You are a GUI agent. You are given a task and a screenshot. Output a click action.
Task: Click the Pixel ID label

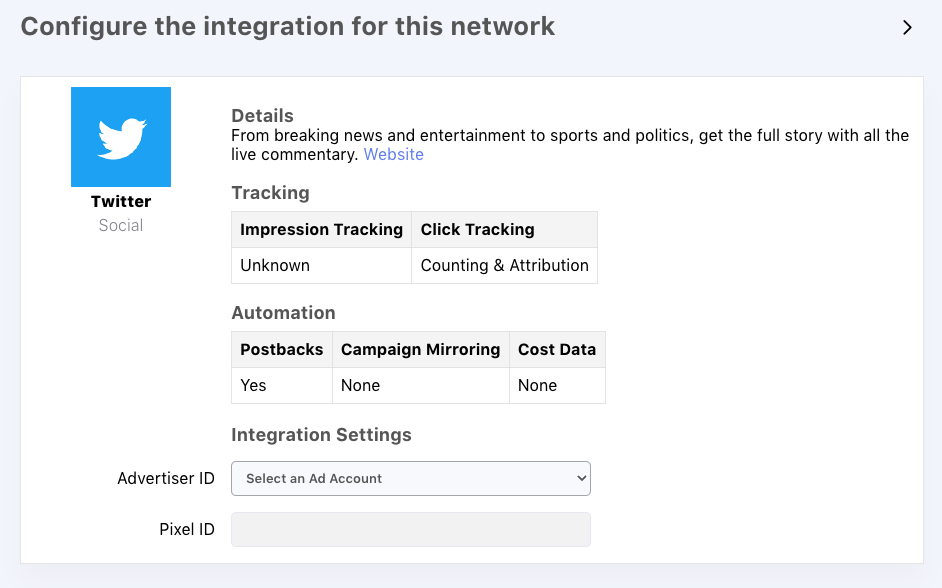[187, 530]
